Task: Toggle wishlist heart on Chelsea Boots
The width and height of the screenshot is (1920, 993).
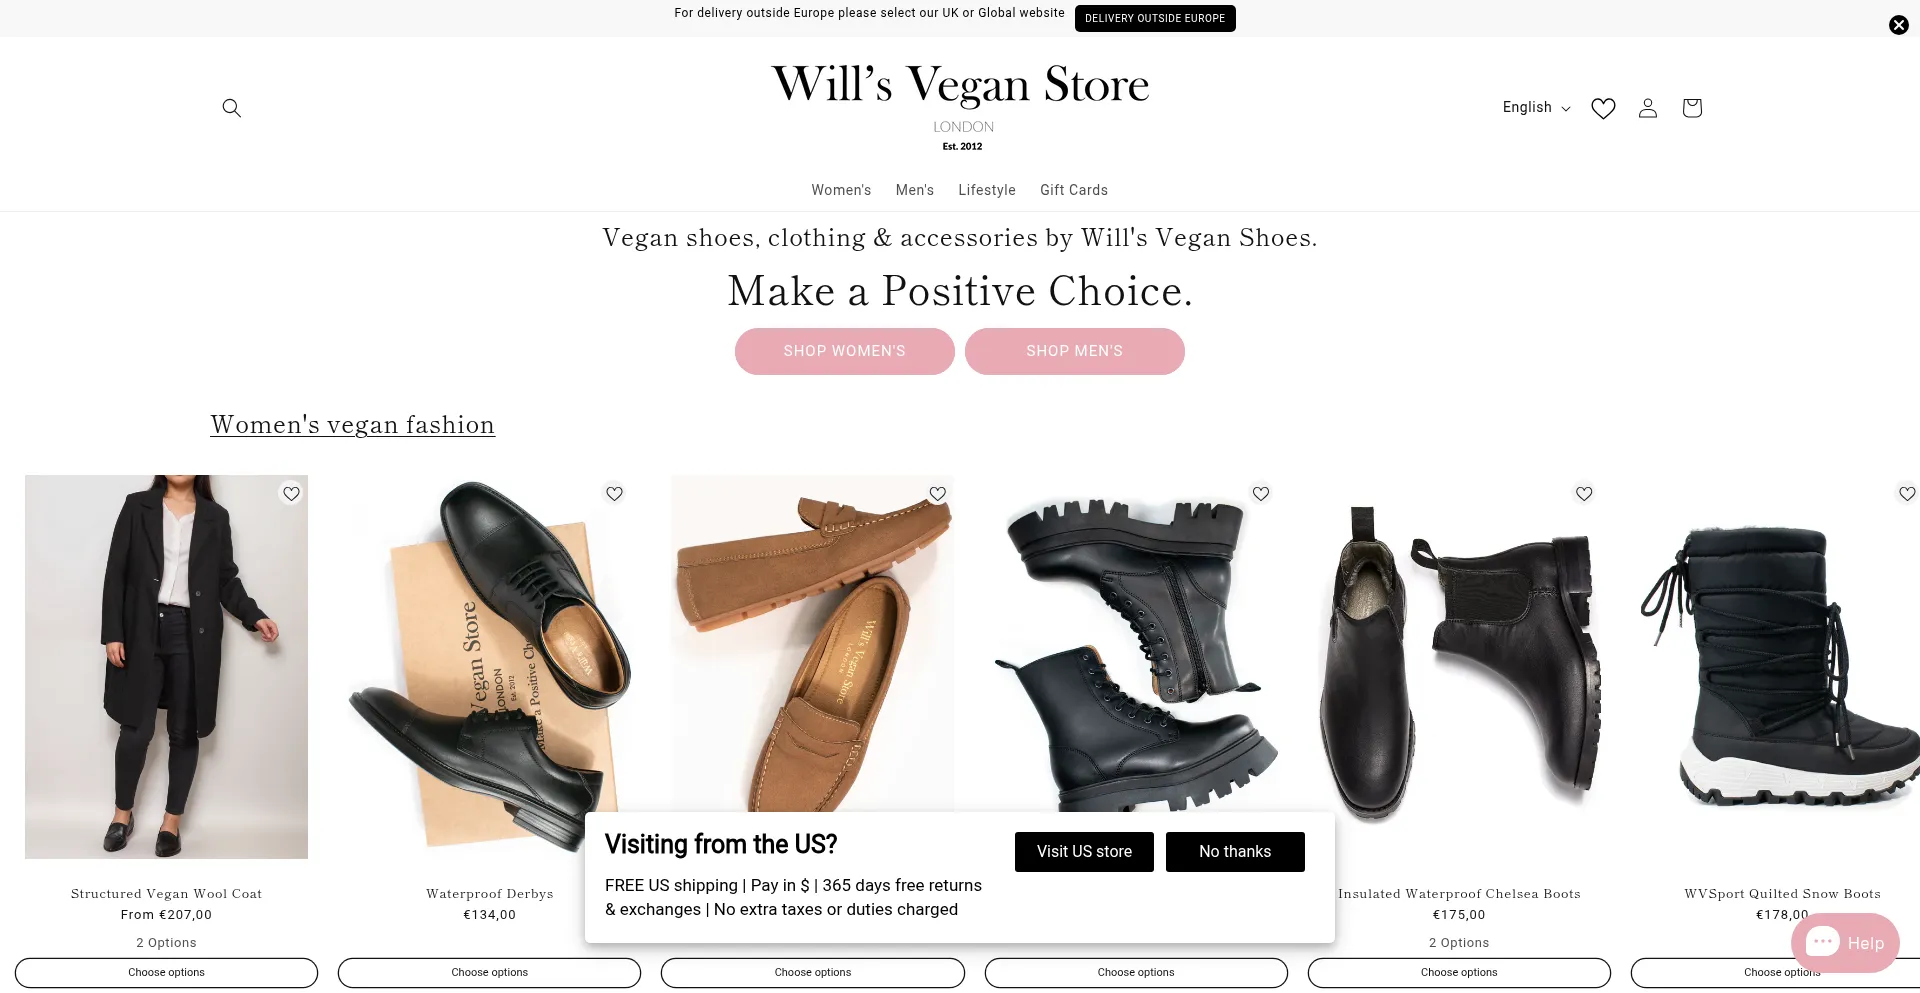Action: tap(1584, 493)
